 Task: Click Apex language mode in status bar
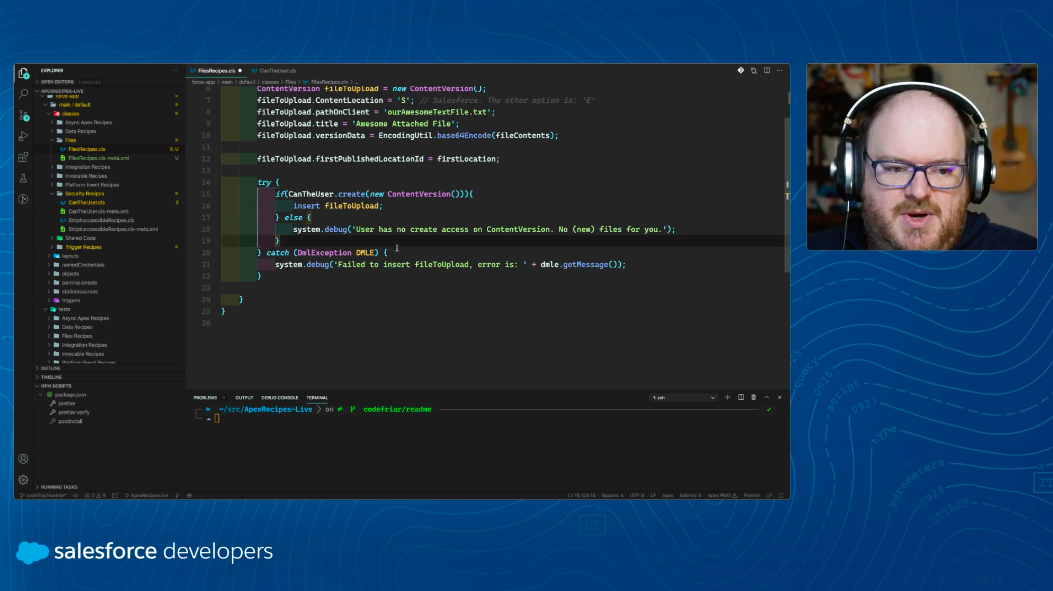point(668,496)
